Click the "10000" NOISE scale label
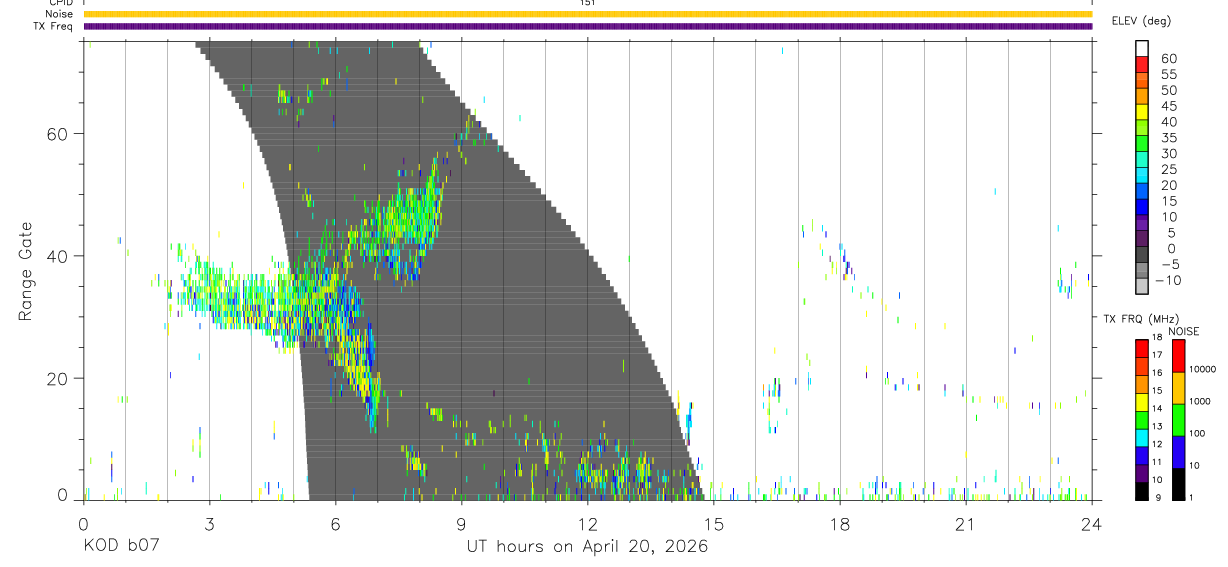The height and width of the screenshot is (567, 1228). tap(1201, 370)
